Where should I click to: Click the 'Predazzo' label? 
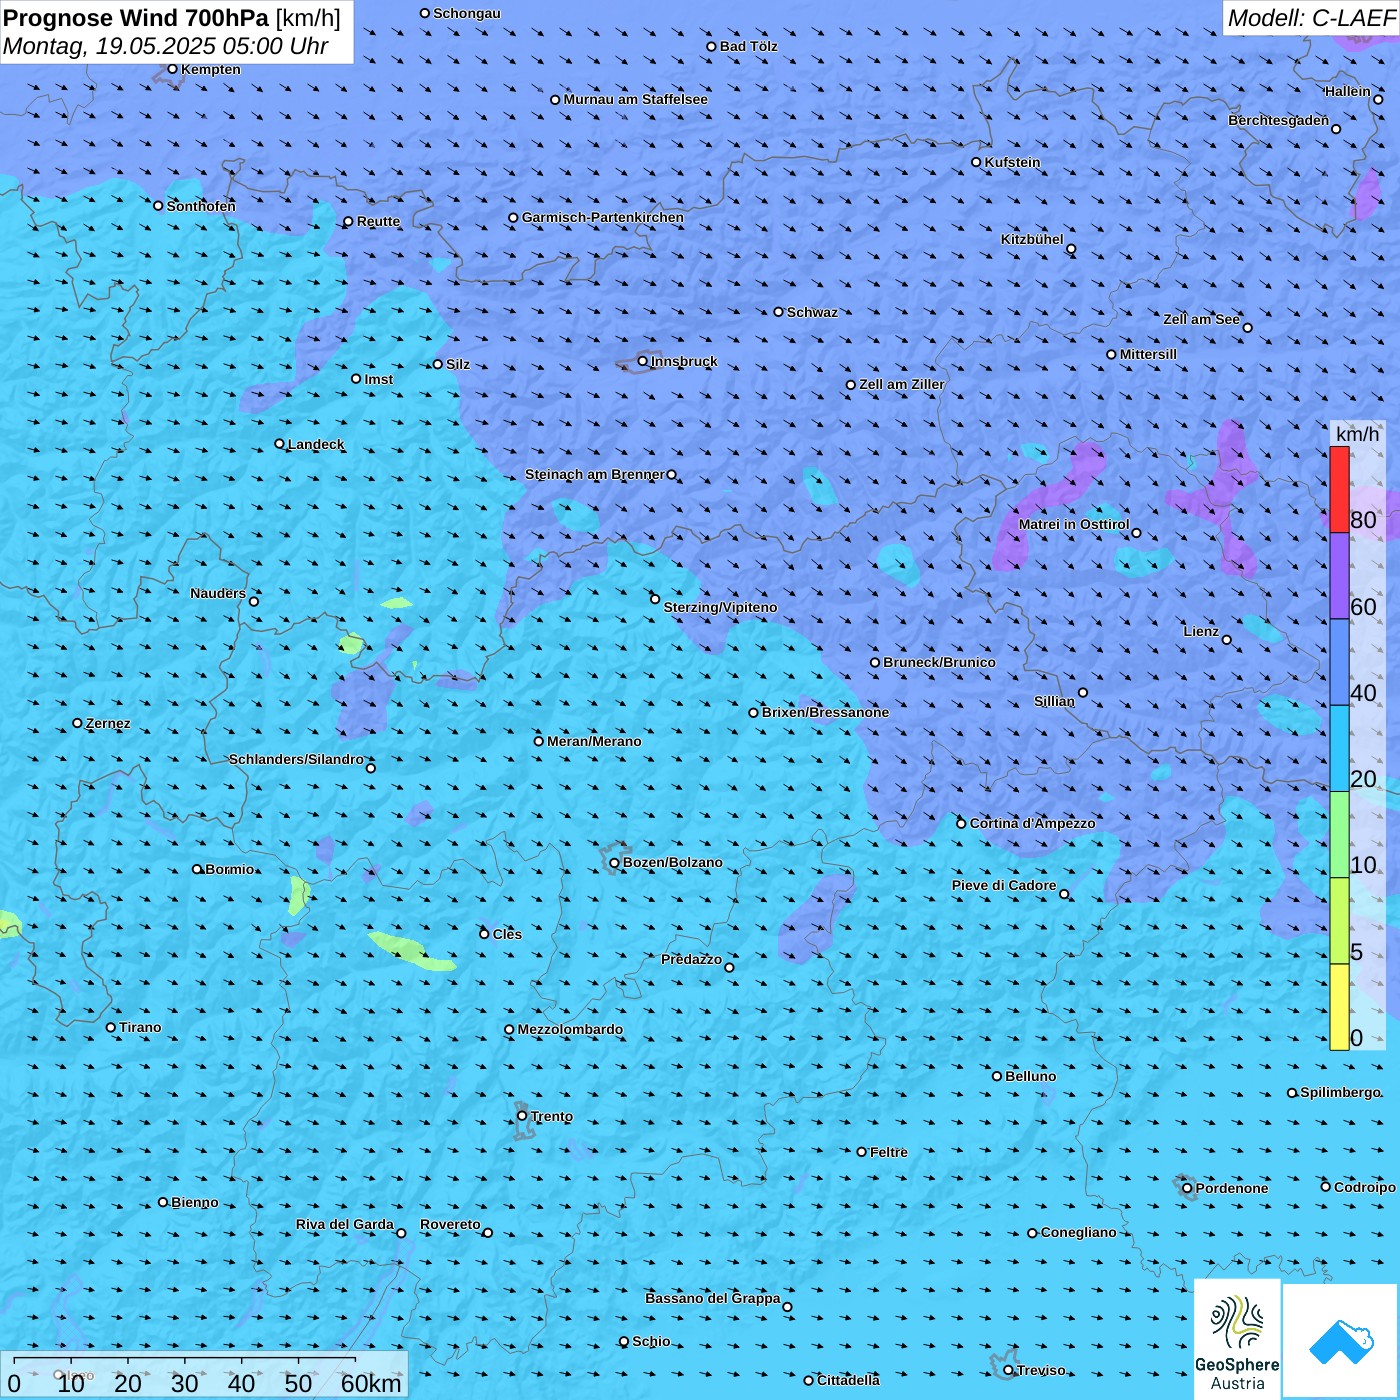(691, 959)
